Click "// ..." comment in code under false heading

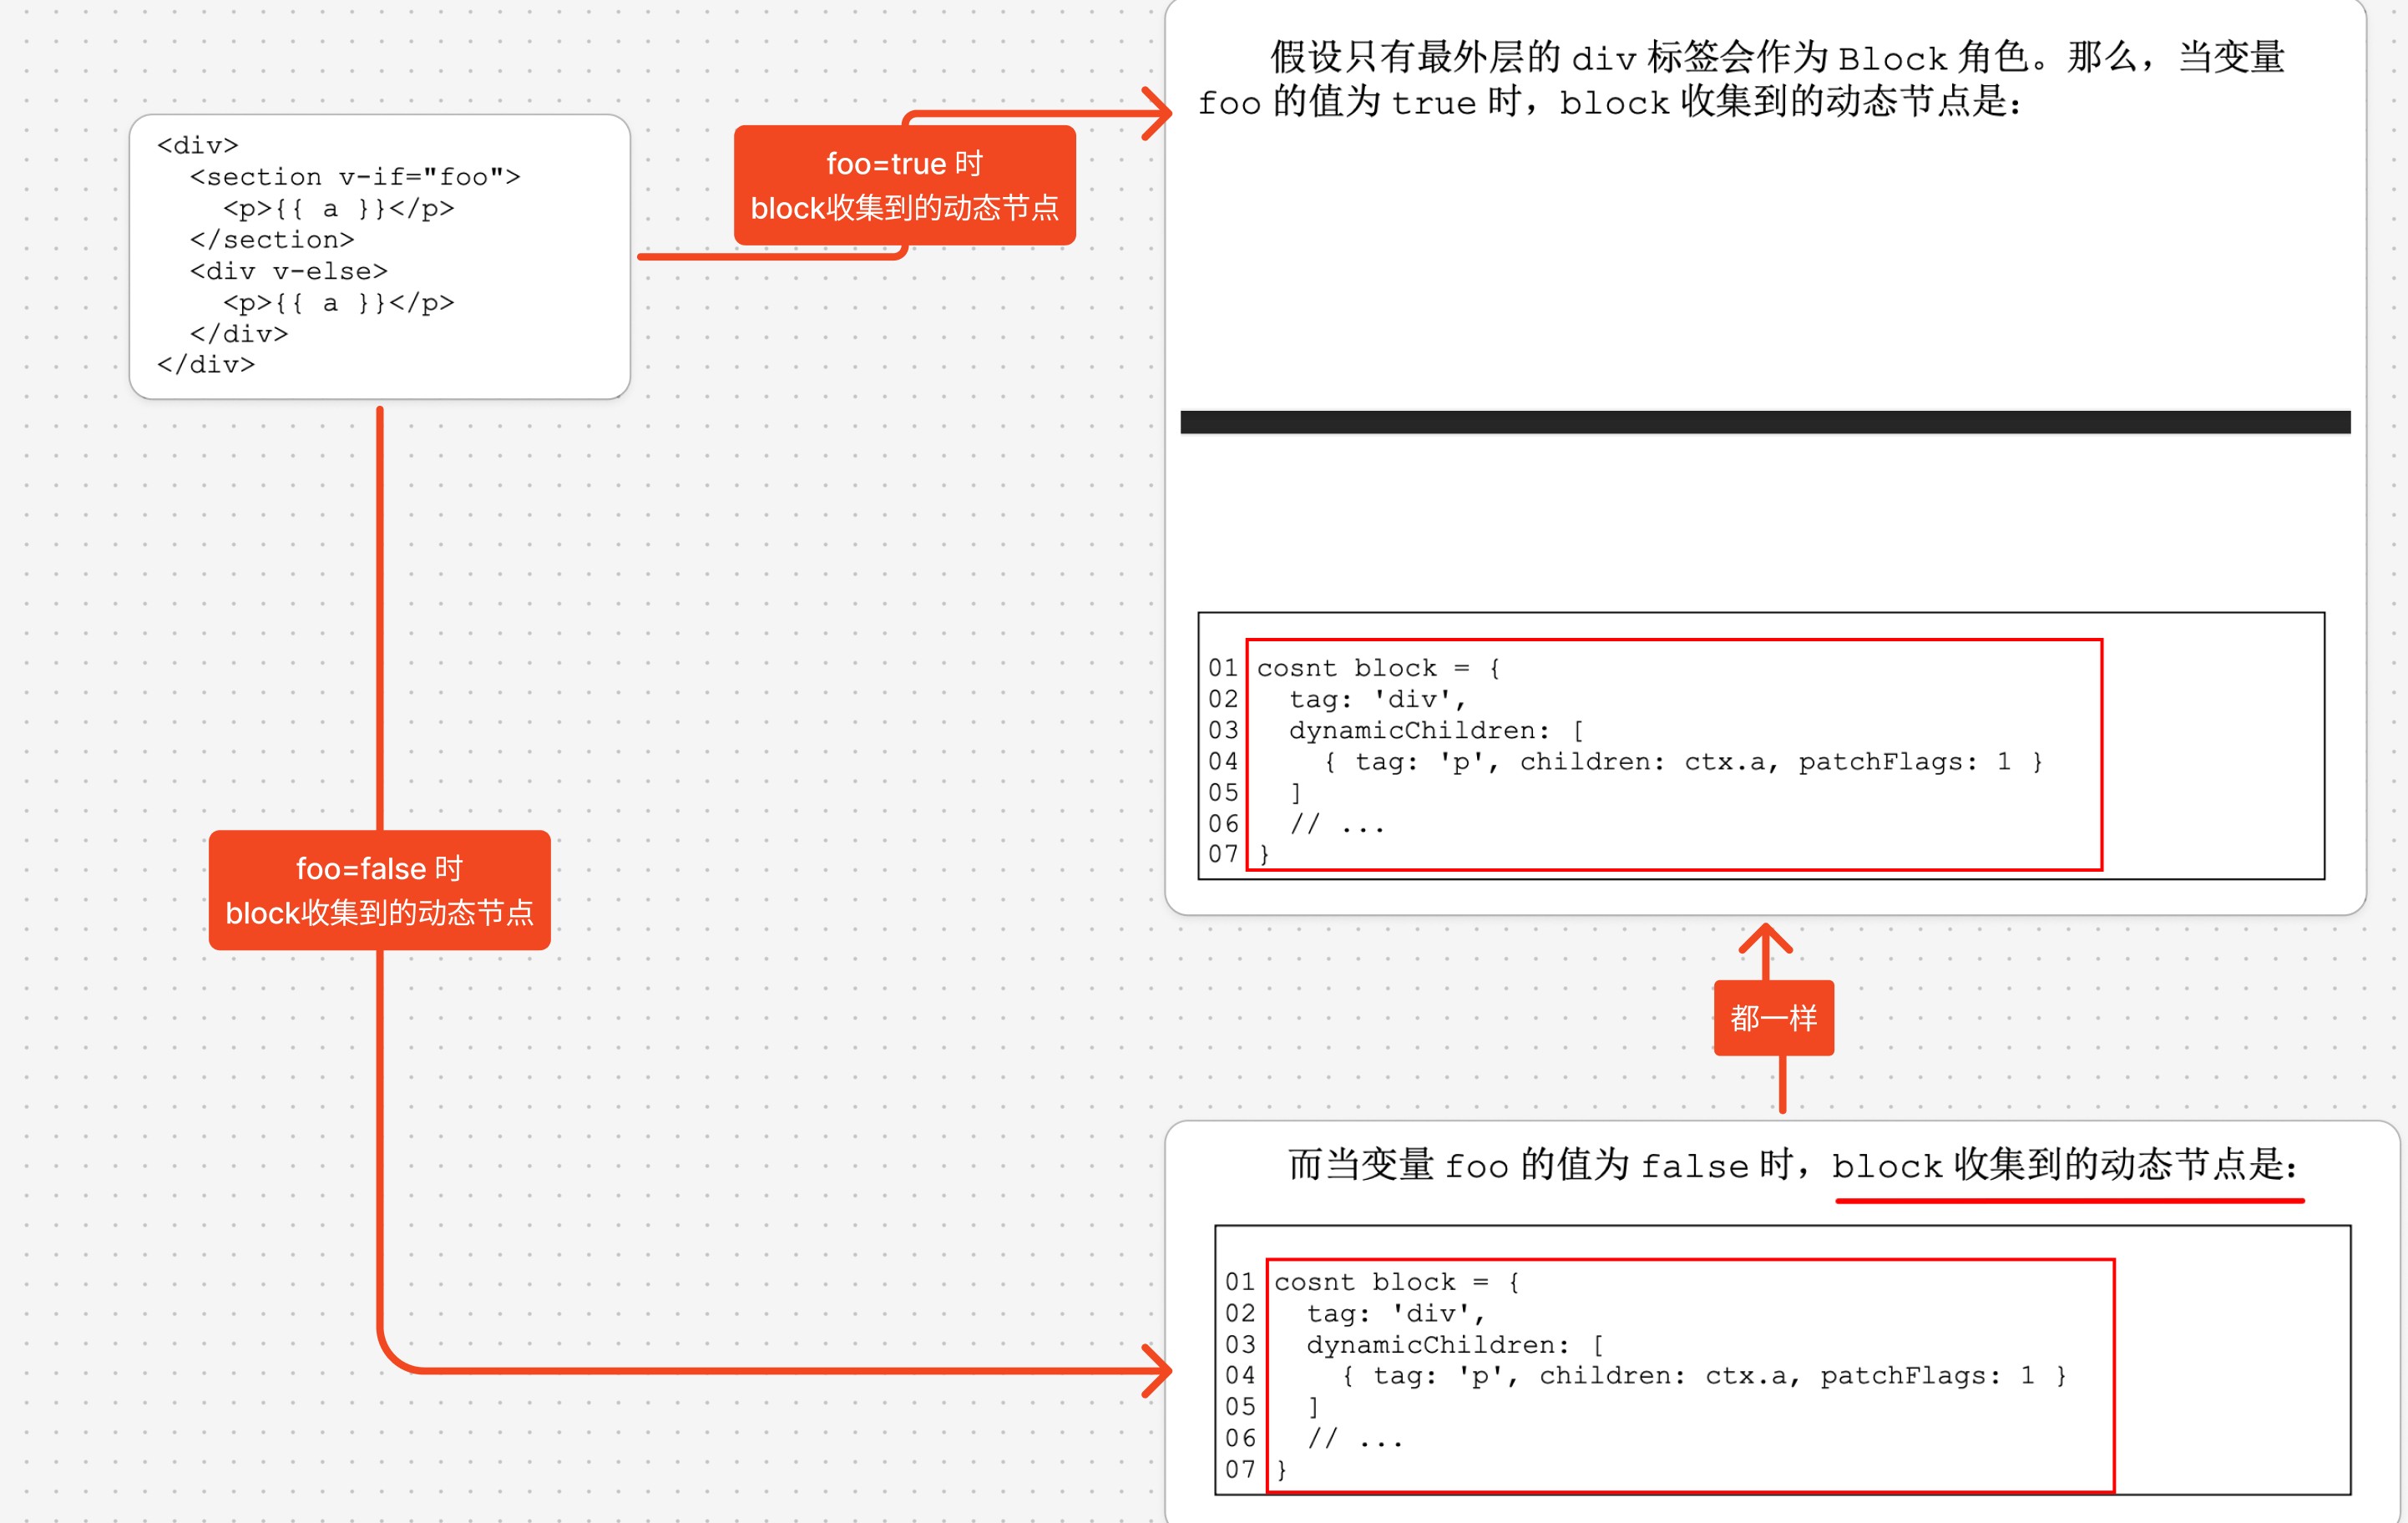click(1356, 1439)
